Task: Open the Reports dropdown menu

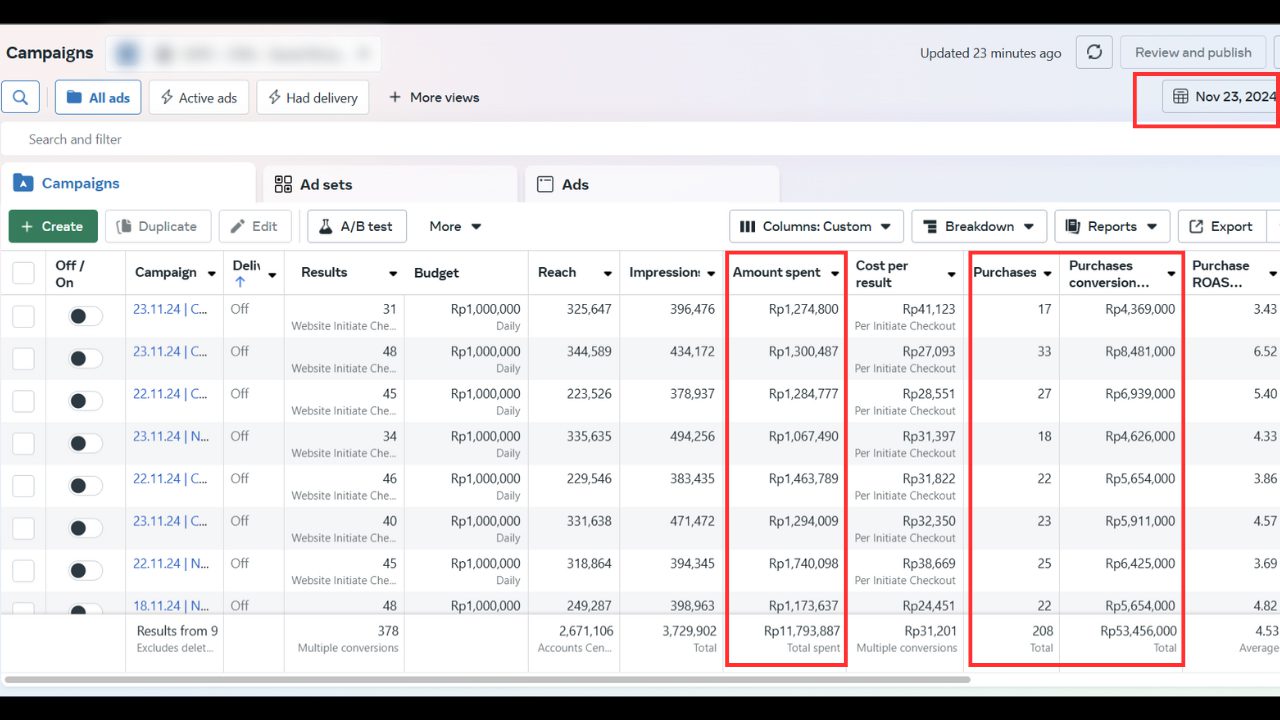Action: (x=1112, y=226)
